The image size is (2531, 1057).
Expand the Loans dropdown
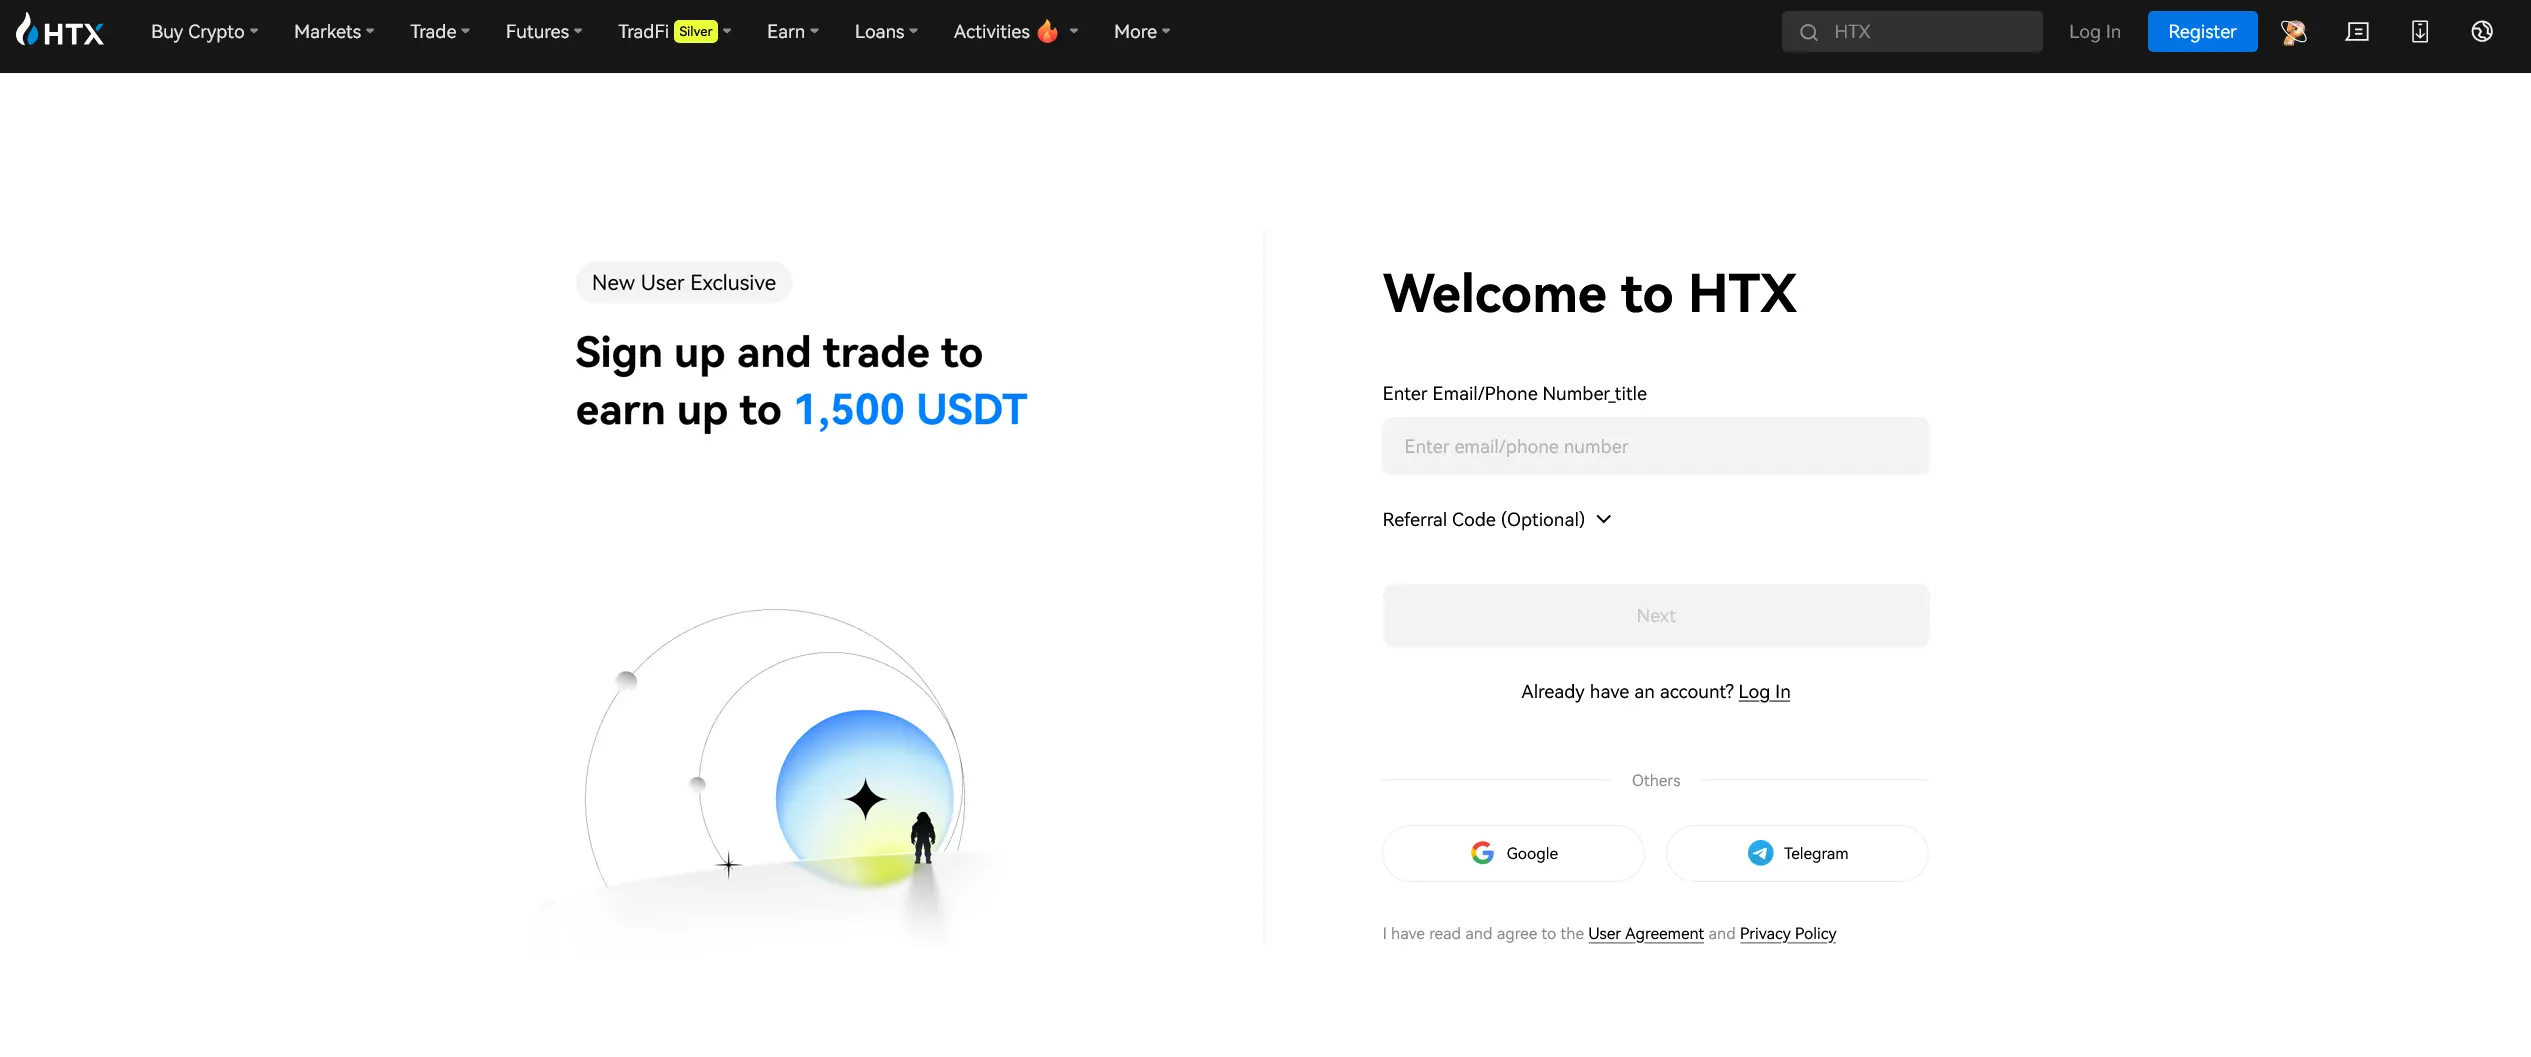886,32
